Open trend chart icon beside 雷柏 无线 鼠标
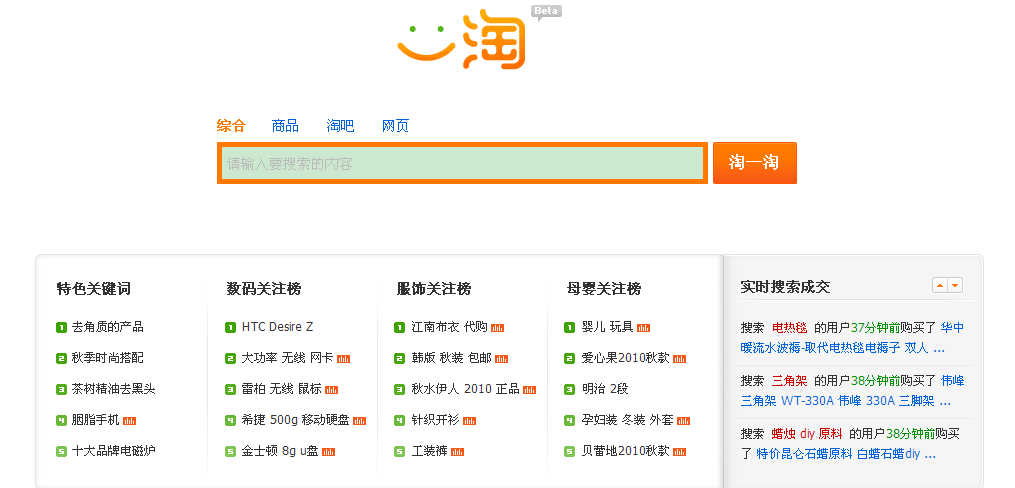The height and width of the screenshot is (488, 1015). 331,390
